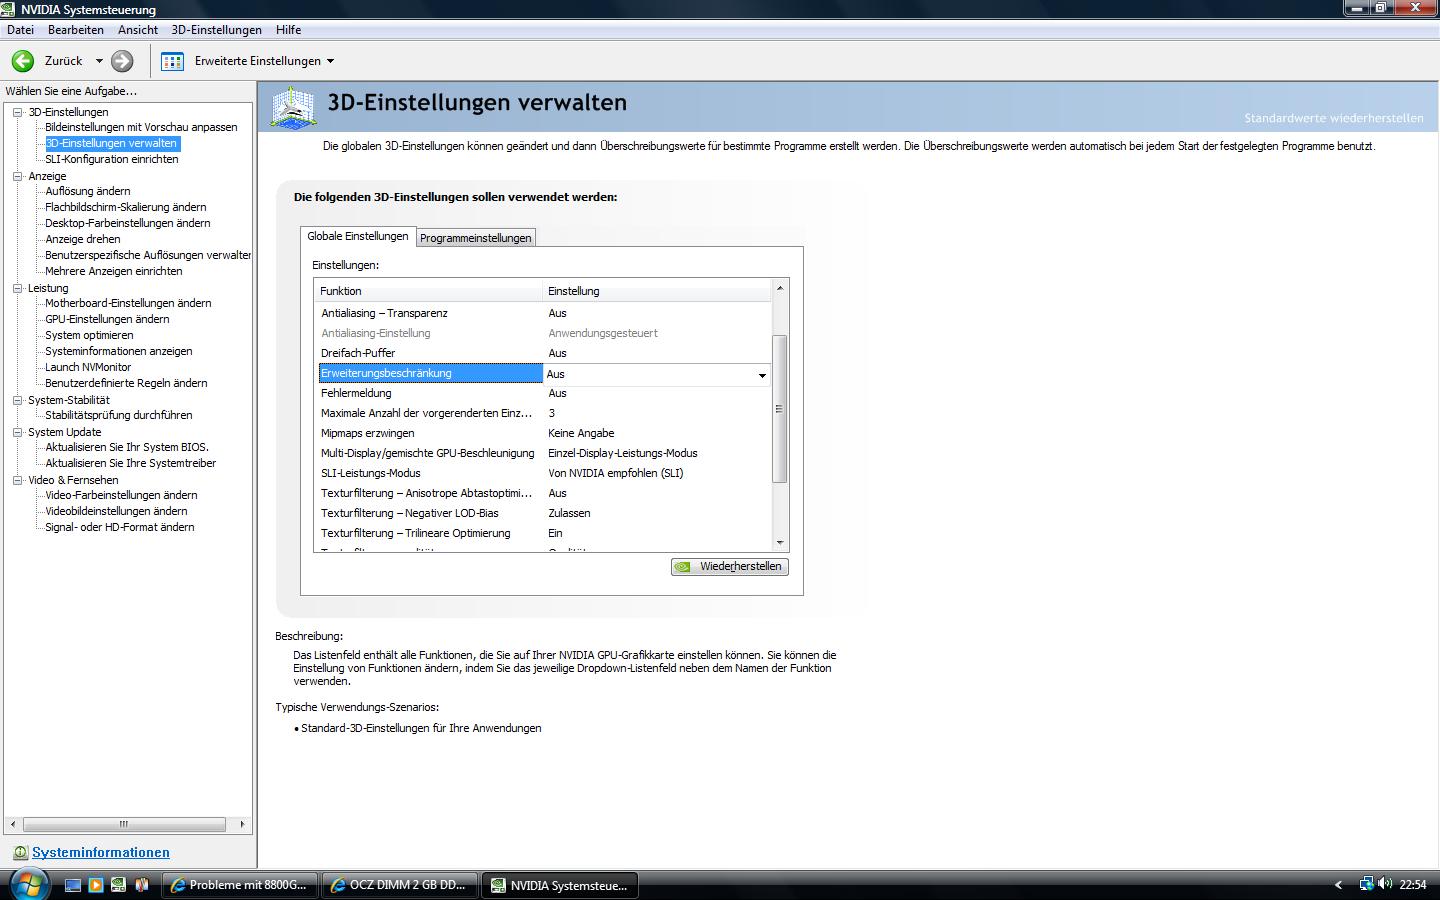1440x900 pixels.
Task: Collapse the Leistung tree node
Action: pos(17,288)
